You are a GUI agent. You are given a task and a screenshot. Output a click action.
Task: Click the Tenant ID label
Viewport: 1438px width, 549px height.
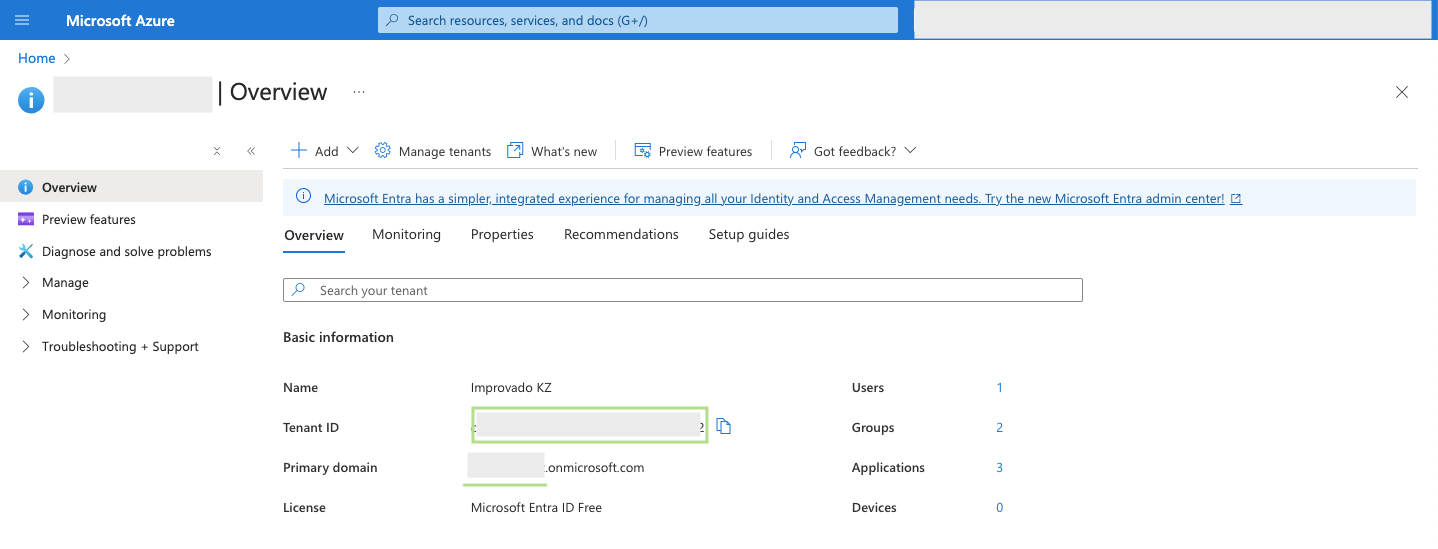[x=311, y=427]
